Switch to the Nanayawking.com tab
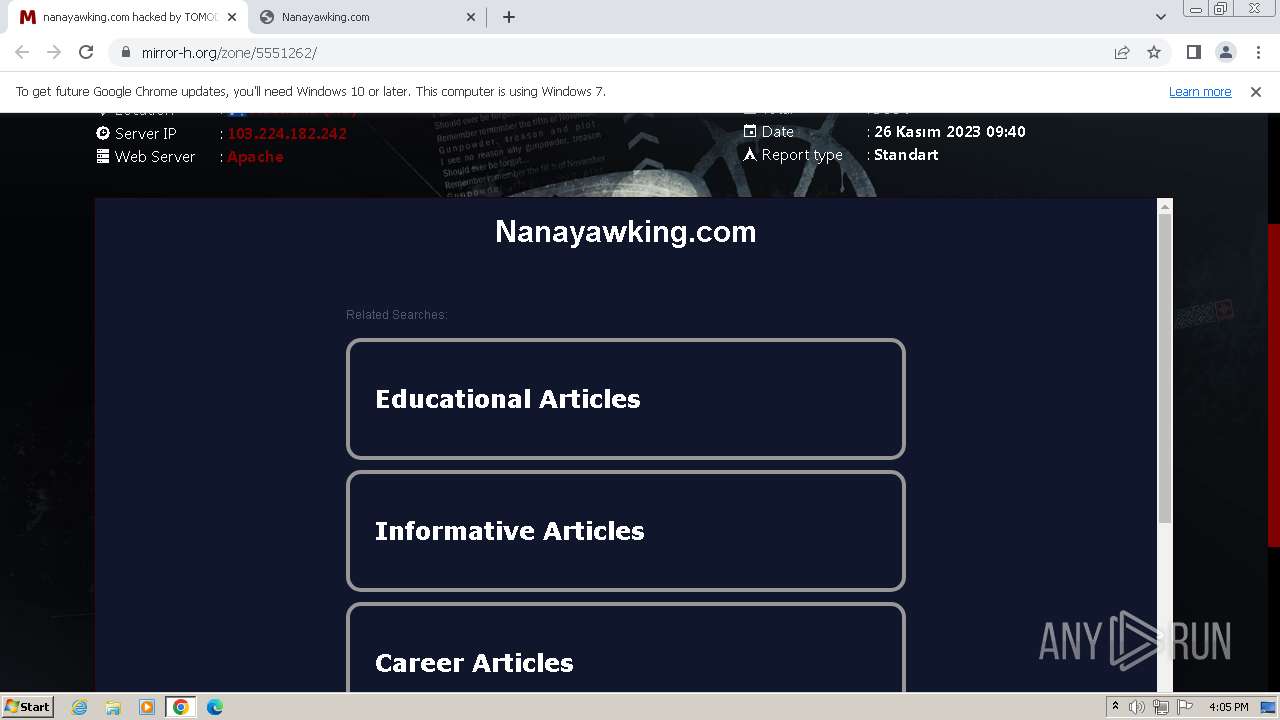Image resolution: width=1280 pixels, height=720 pixels. coord(367,17)
